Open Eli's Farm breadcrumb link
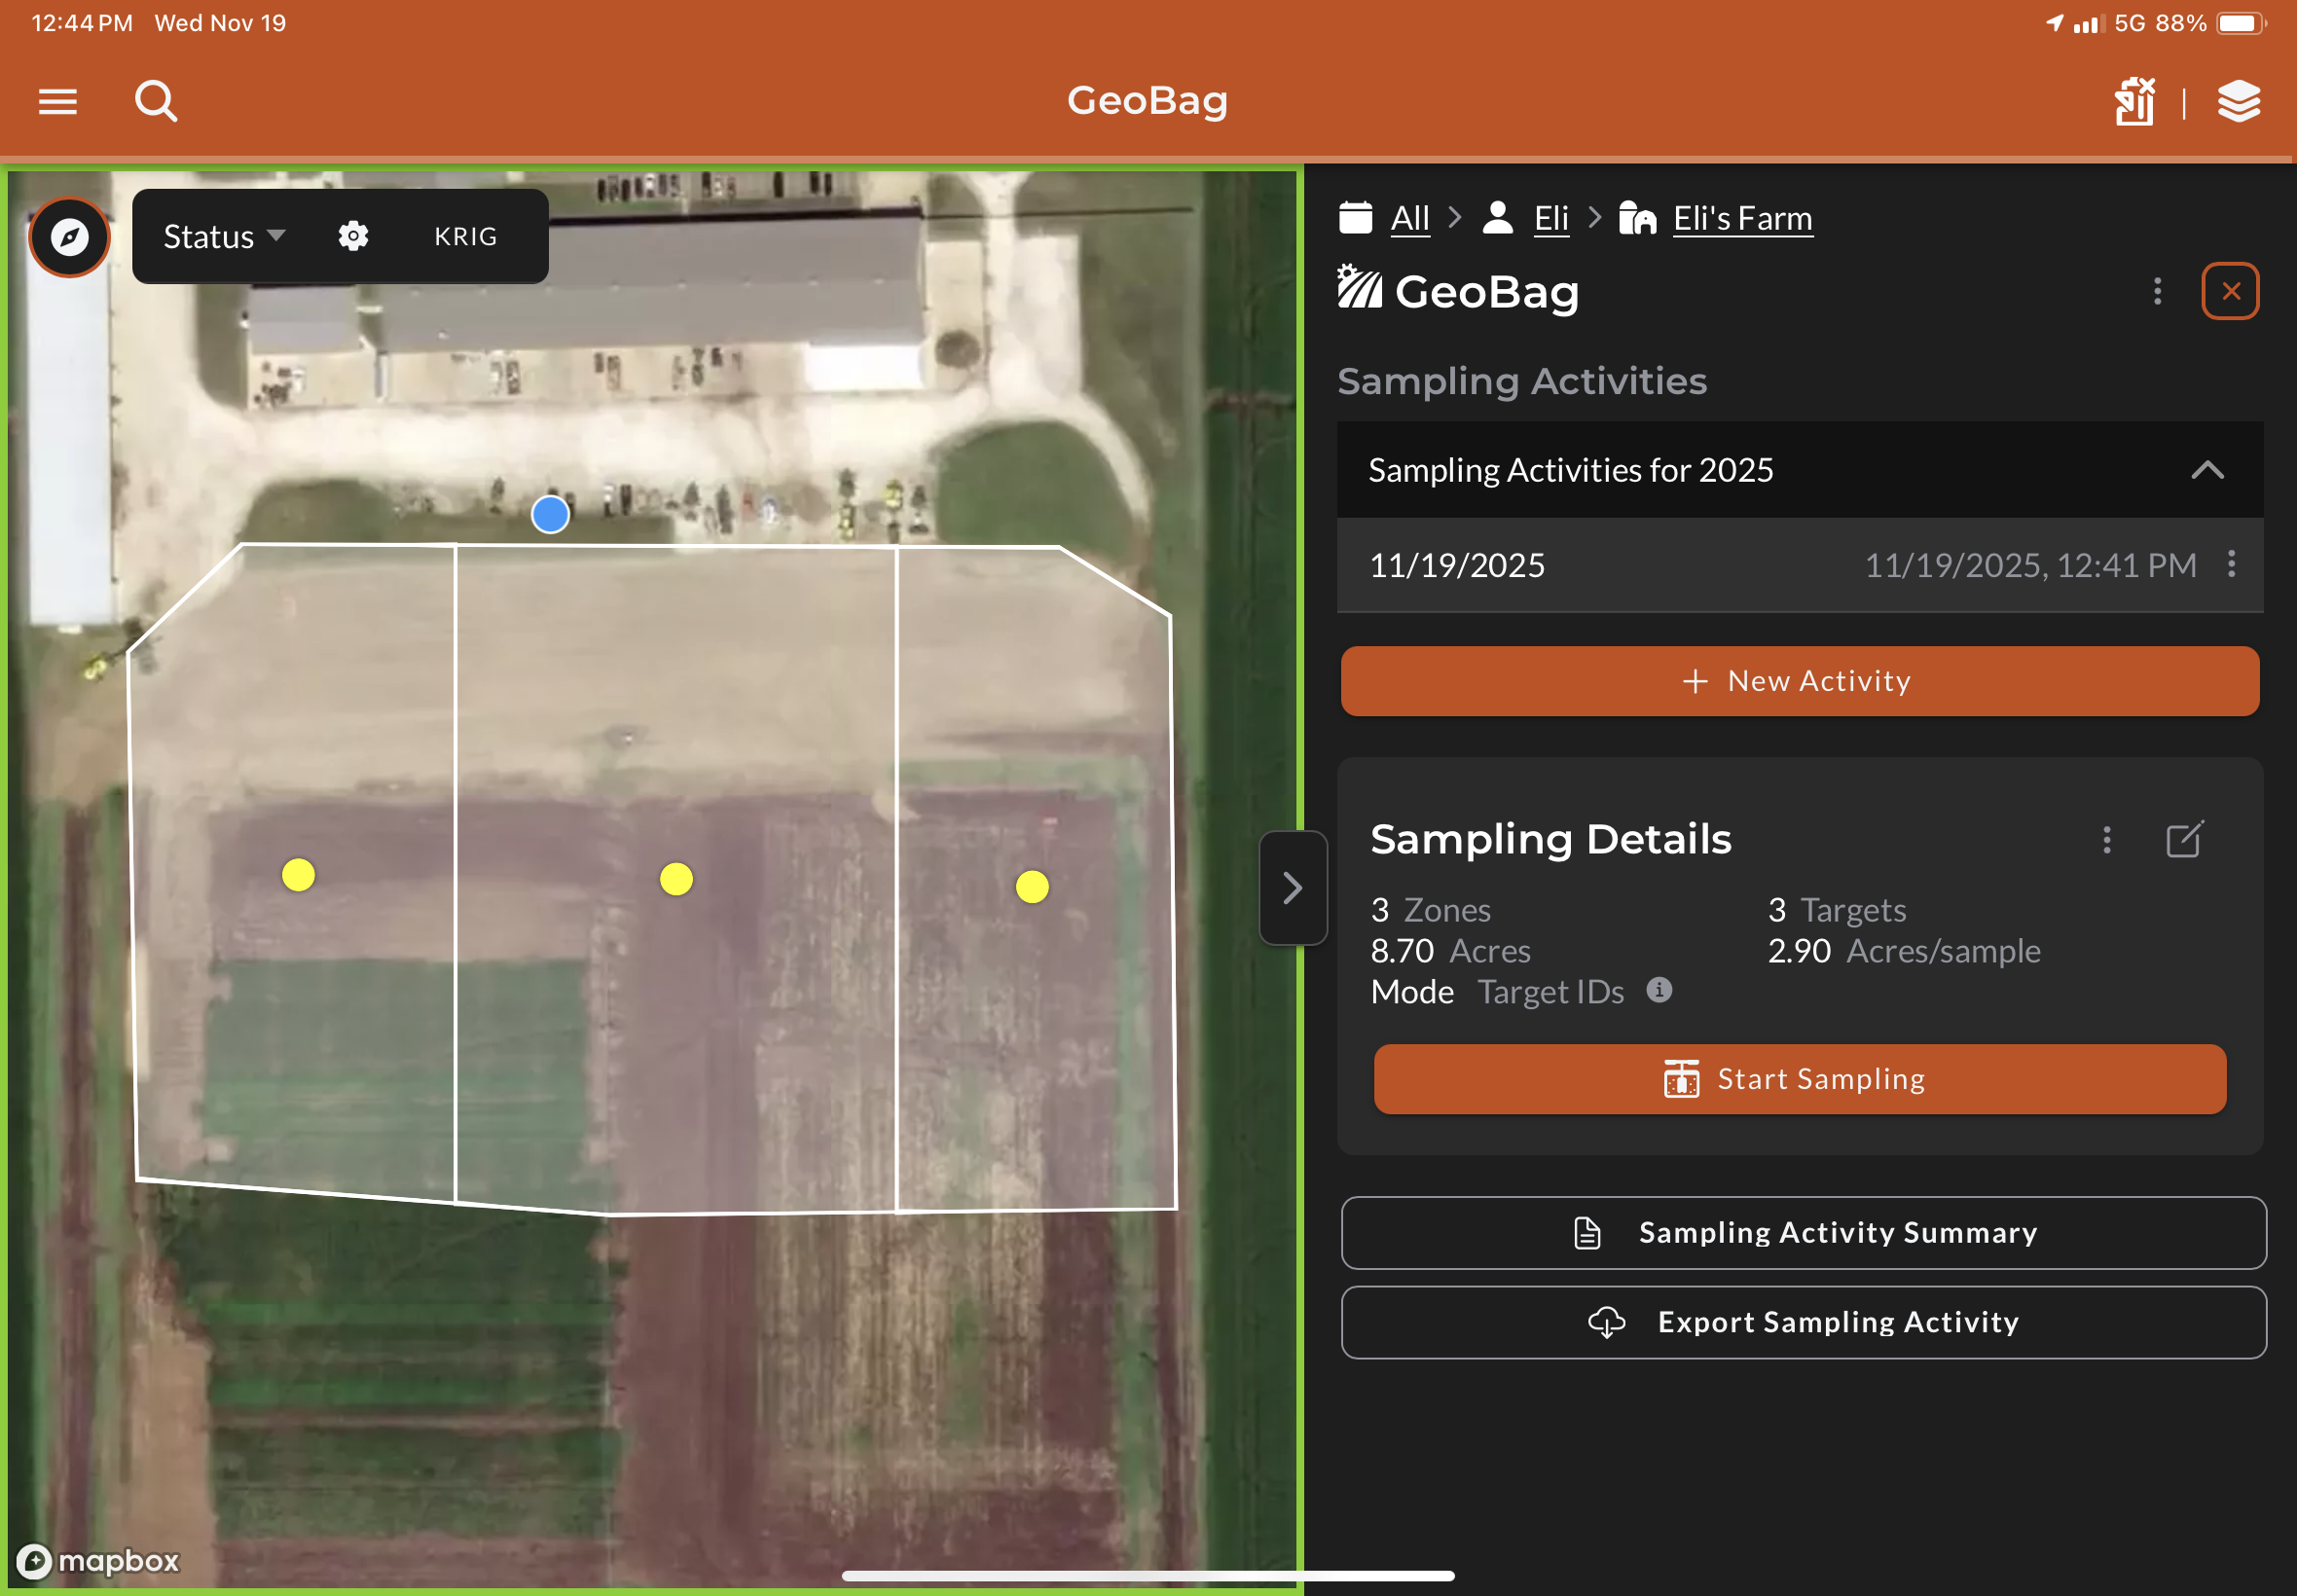This screenshot has height=1596, width=2297. pos(1743,218)
